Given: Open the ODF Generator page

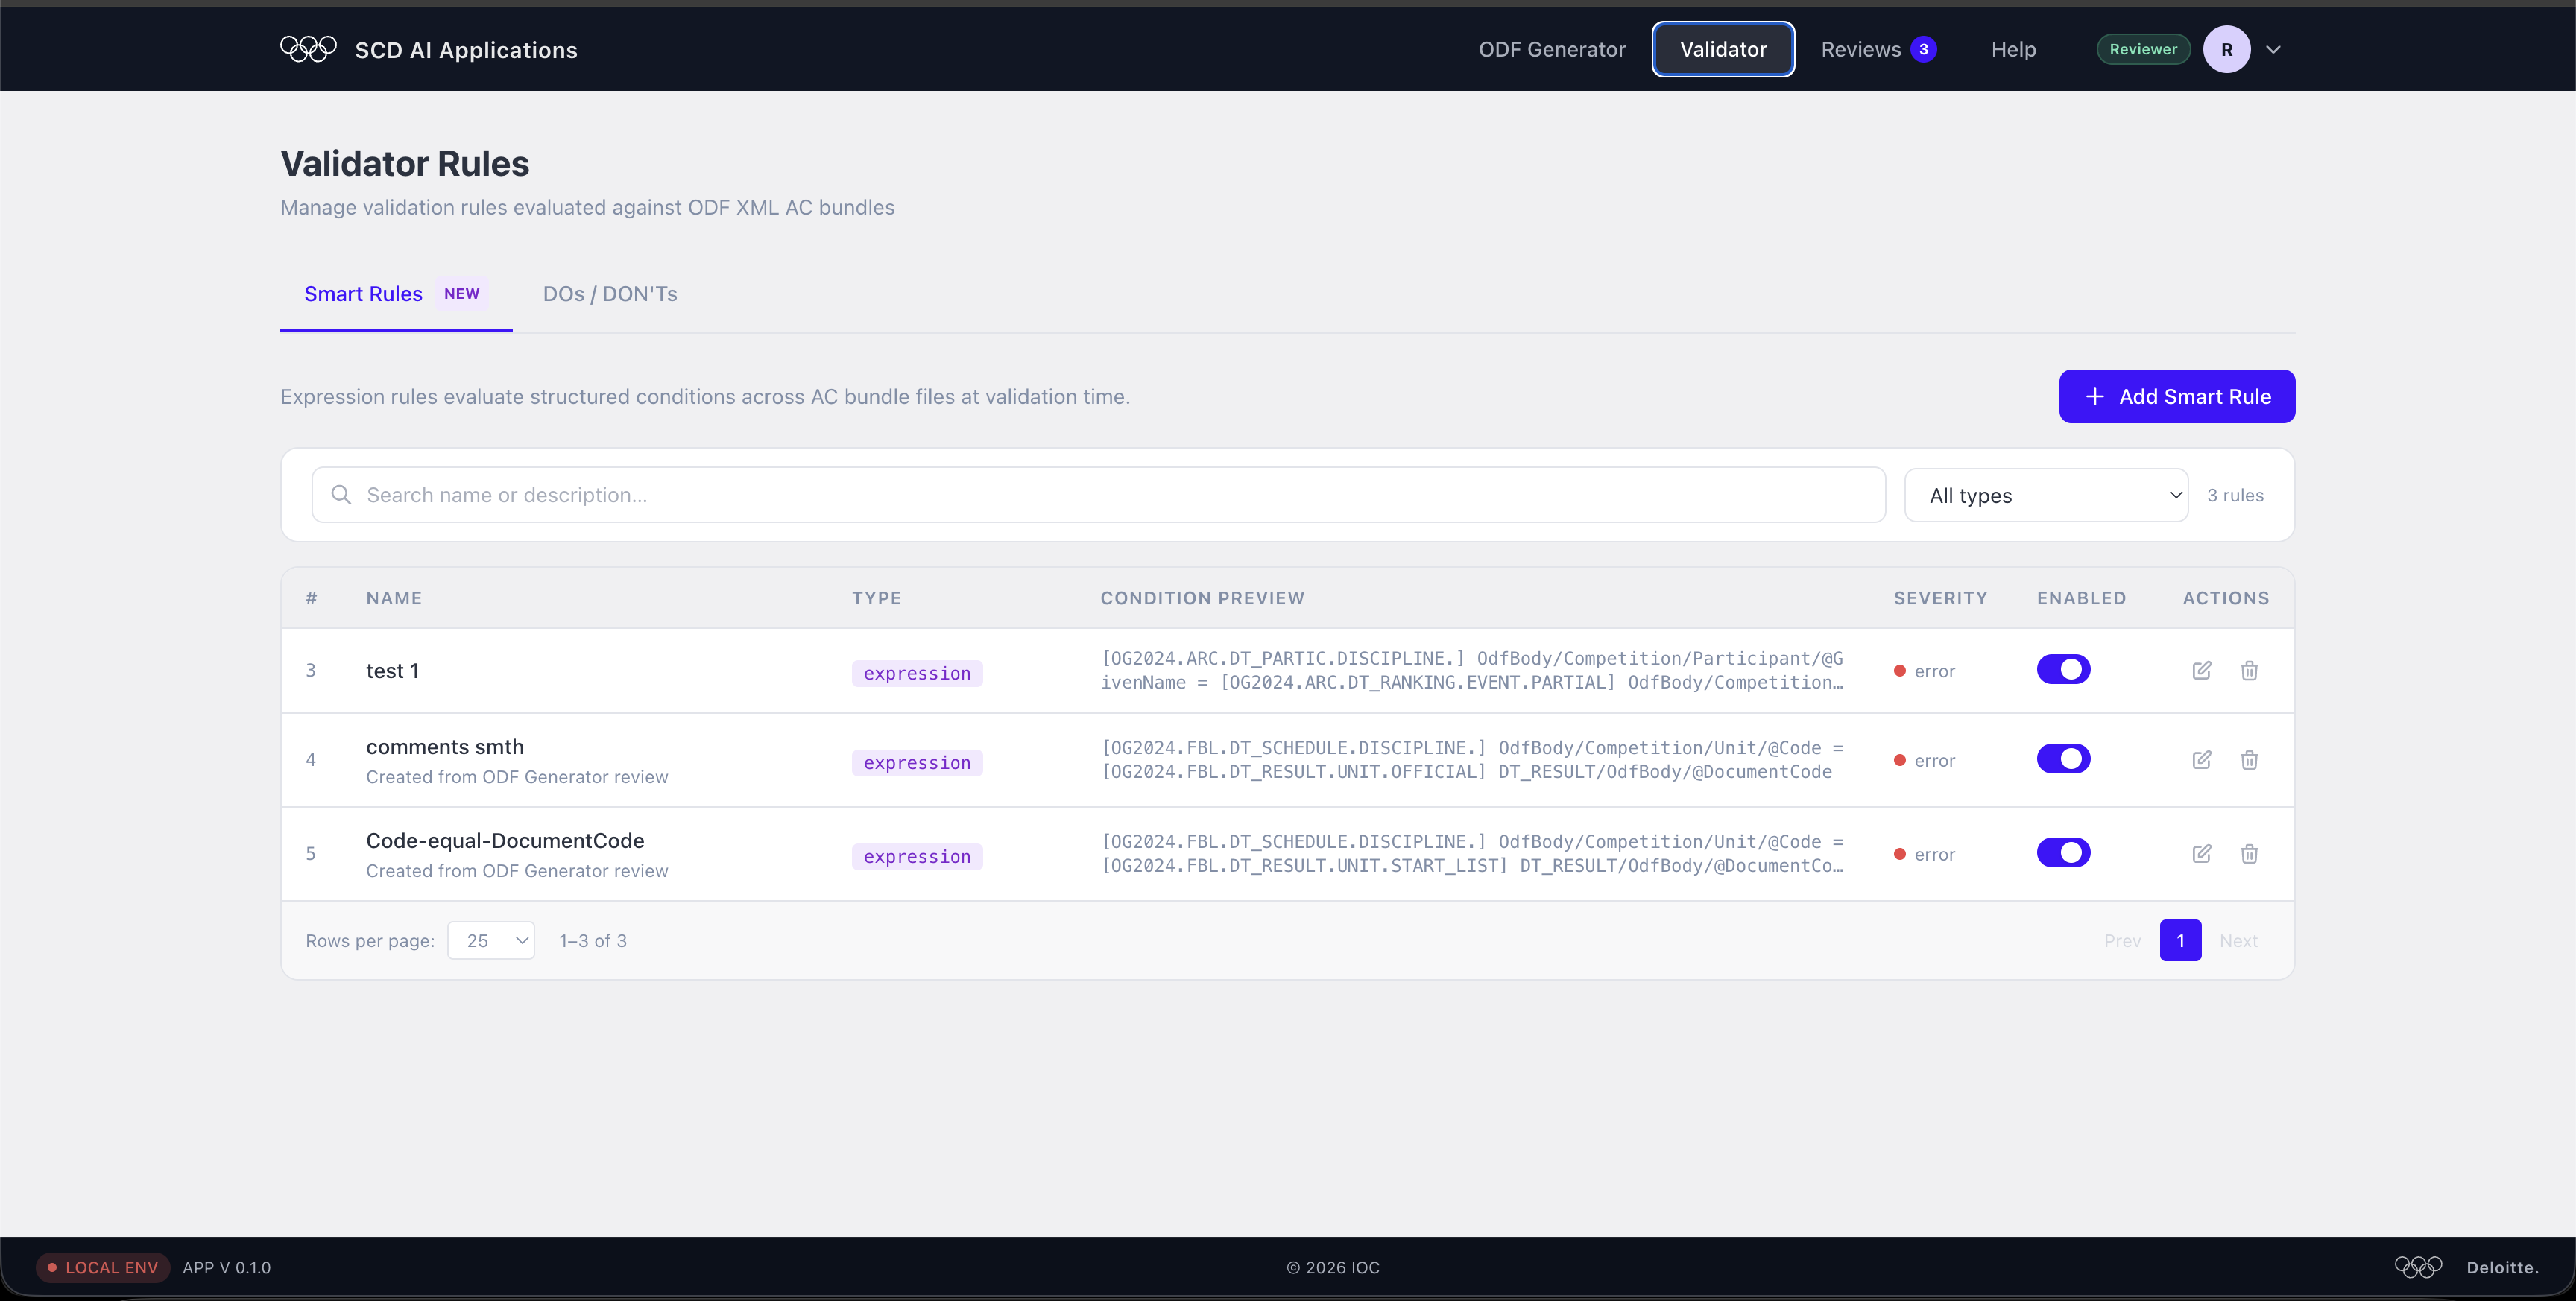Looking at the screenshot, I should coord(1552,49).
